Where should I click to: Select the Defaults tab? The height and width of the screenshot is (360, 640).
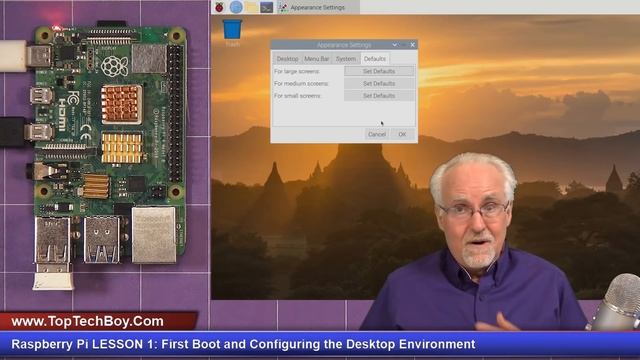coord(375,59)
